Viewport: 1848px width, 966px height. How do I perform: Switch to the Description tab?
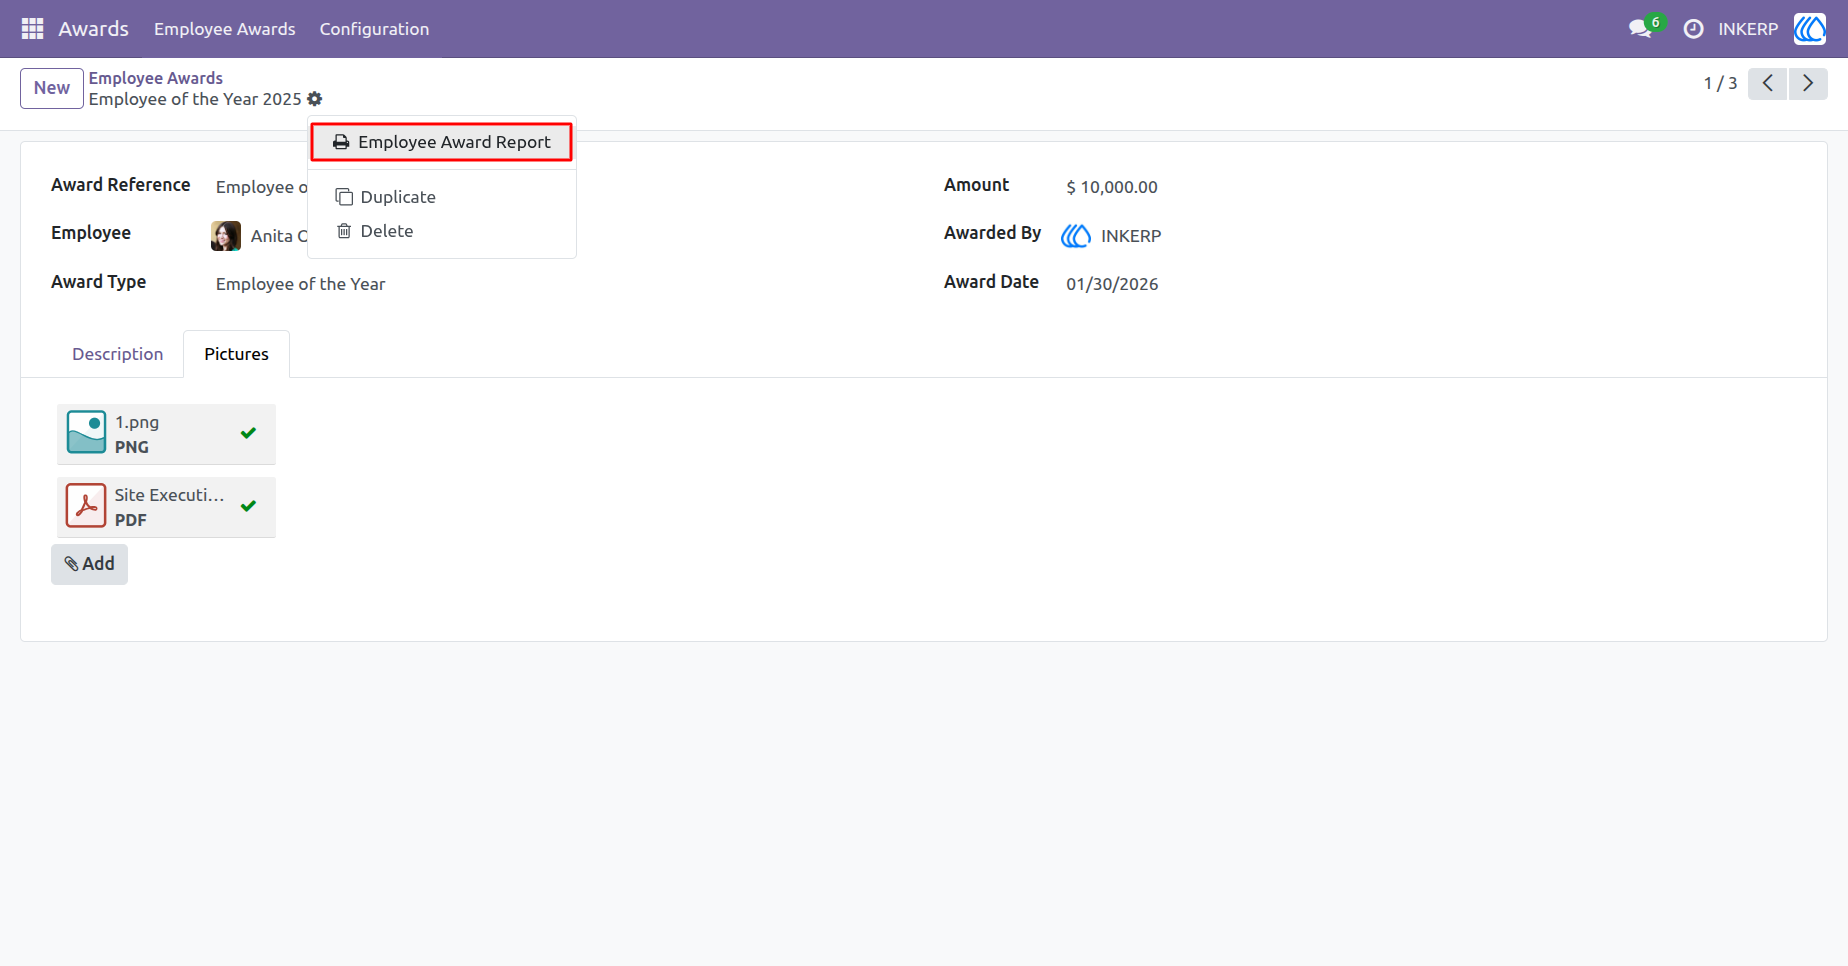click(117, 354)
